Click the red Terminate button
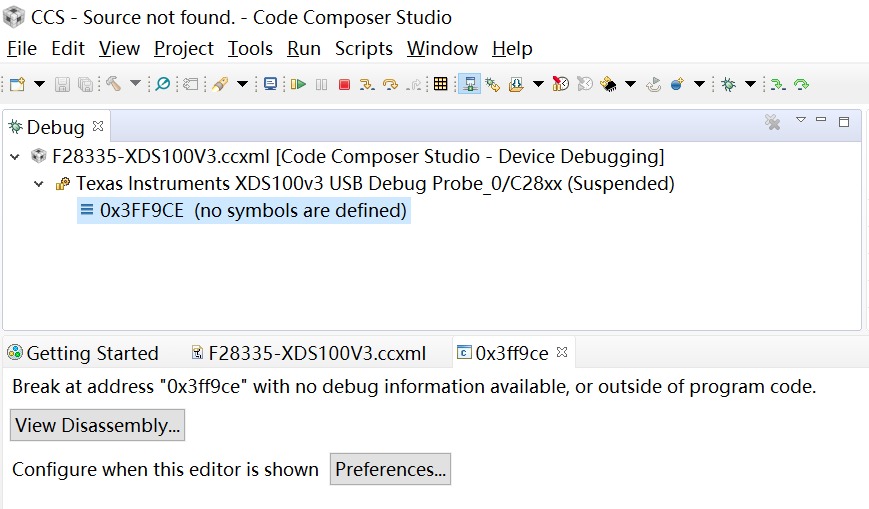 (344, 85)
